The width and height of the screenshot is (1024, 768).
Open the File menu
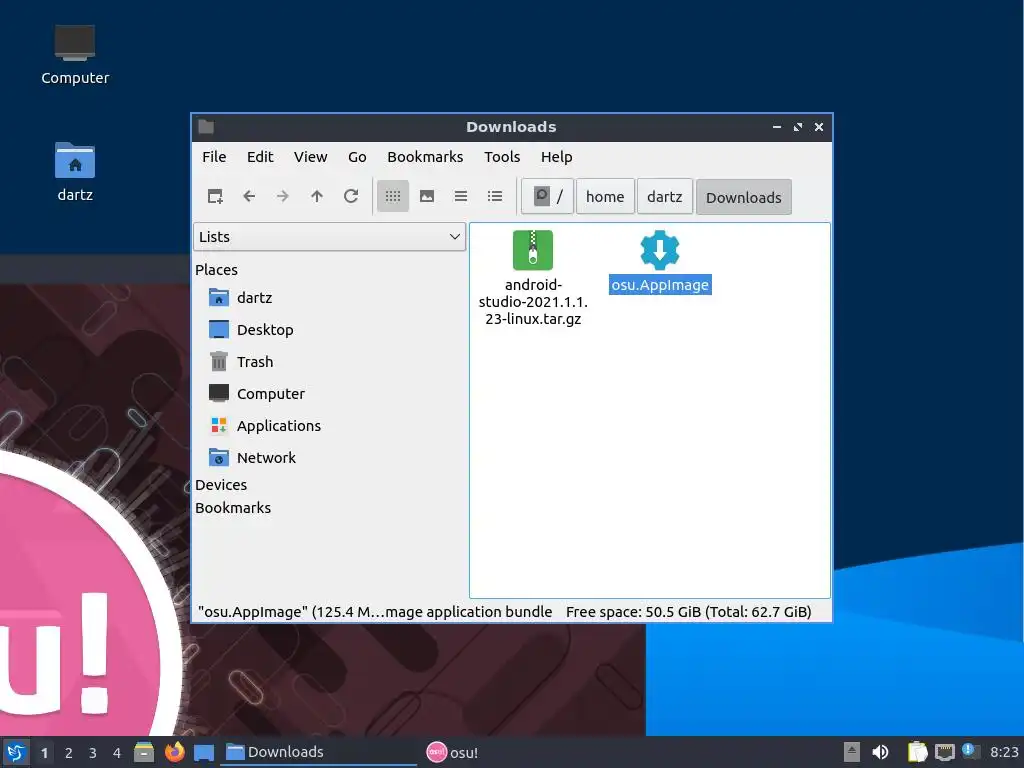[x=214, y=157]
